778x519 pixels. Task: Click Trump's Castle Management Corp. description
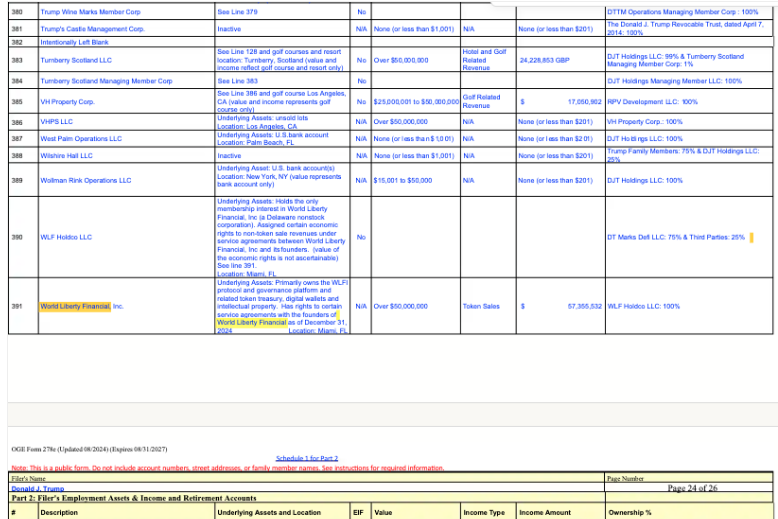(92, 29)
